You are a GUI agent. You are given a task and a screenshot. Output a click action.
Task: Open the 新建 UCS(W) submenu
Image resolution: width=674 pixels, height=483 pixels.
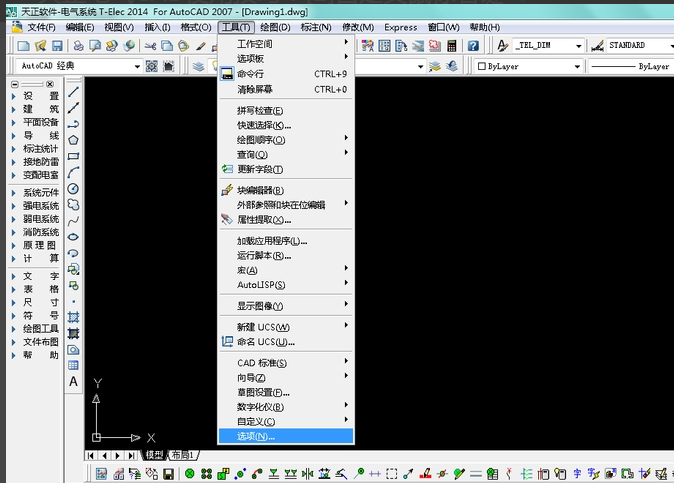coord(286,327)
